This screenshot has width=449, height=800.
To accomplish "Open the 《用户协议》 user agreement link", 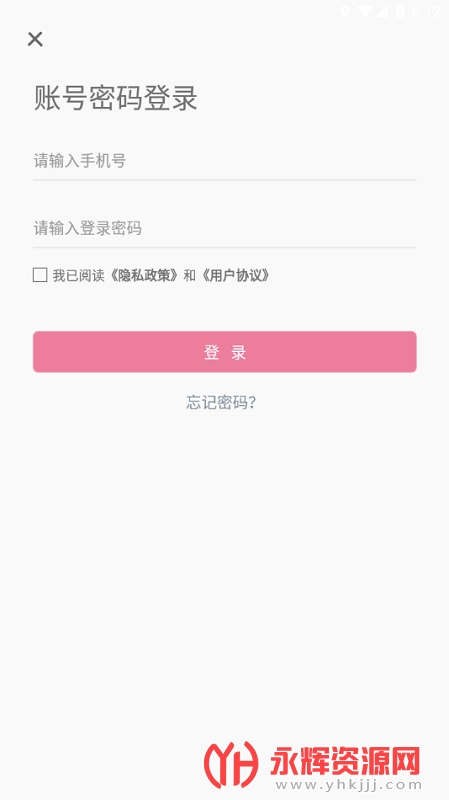I will click(x=235, y=276).
